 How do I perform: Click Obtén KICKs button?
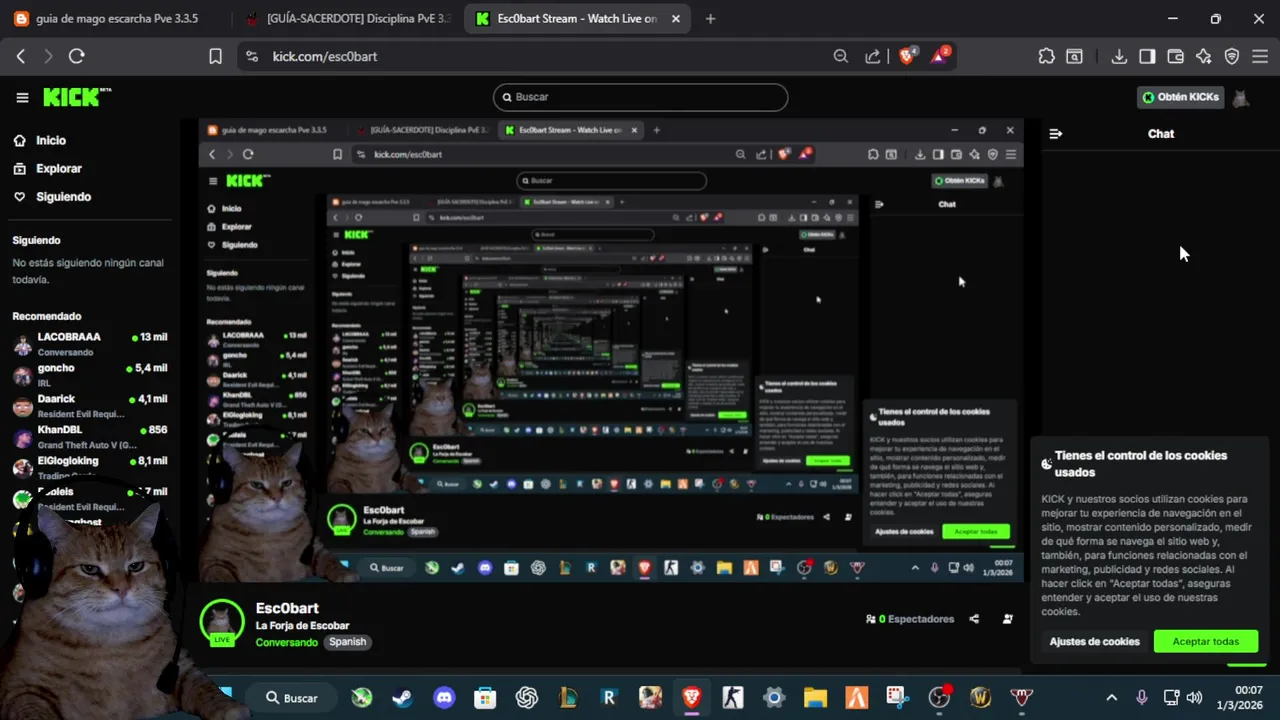pos(1181,97)
